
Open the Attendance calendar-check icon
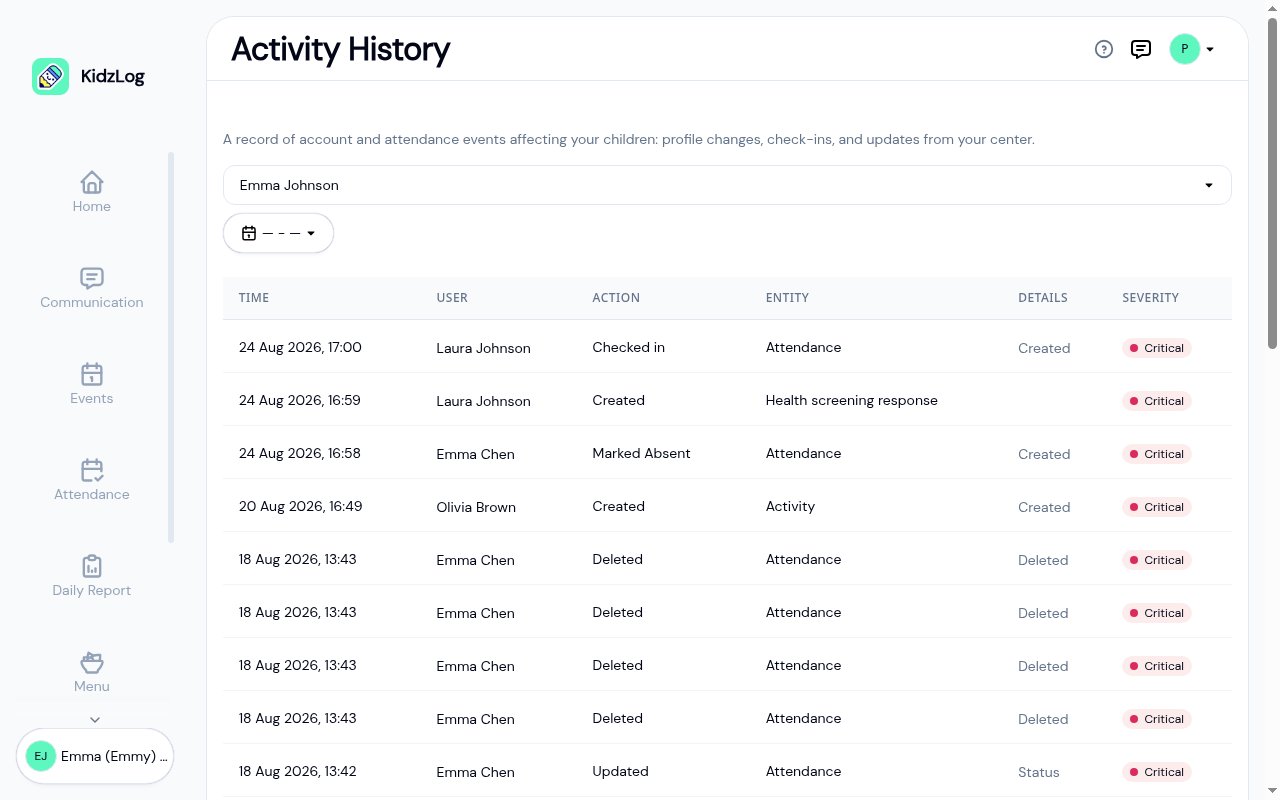[x=92, y=470]
